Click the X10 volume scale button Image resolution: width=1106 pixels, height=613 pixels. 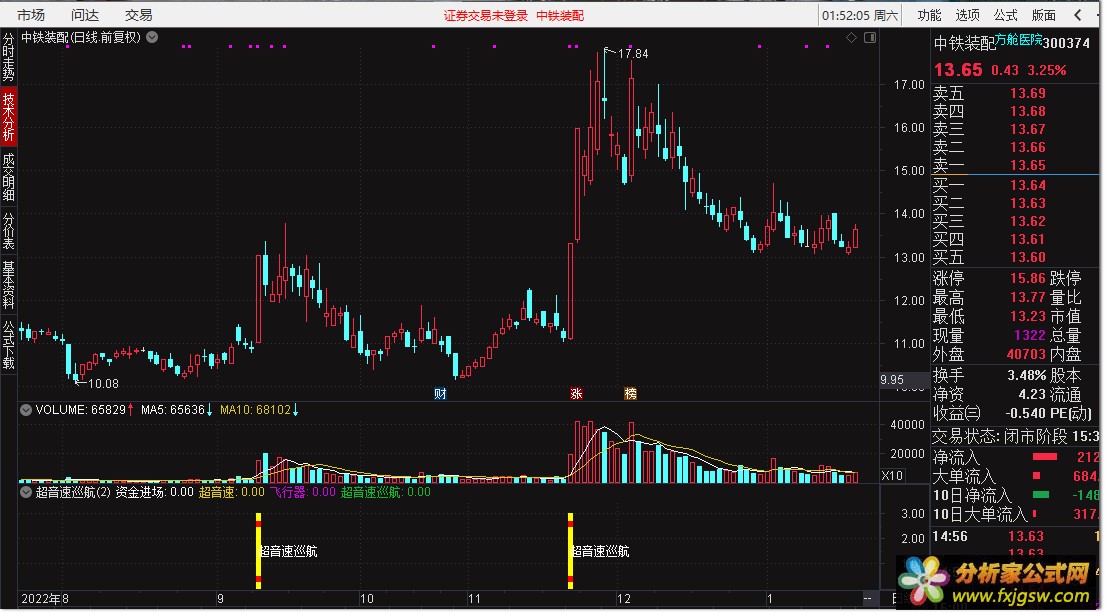coord(892,475)
